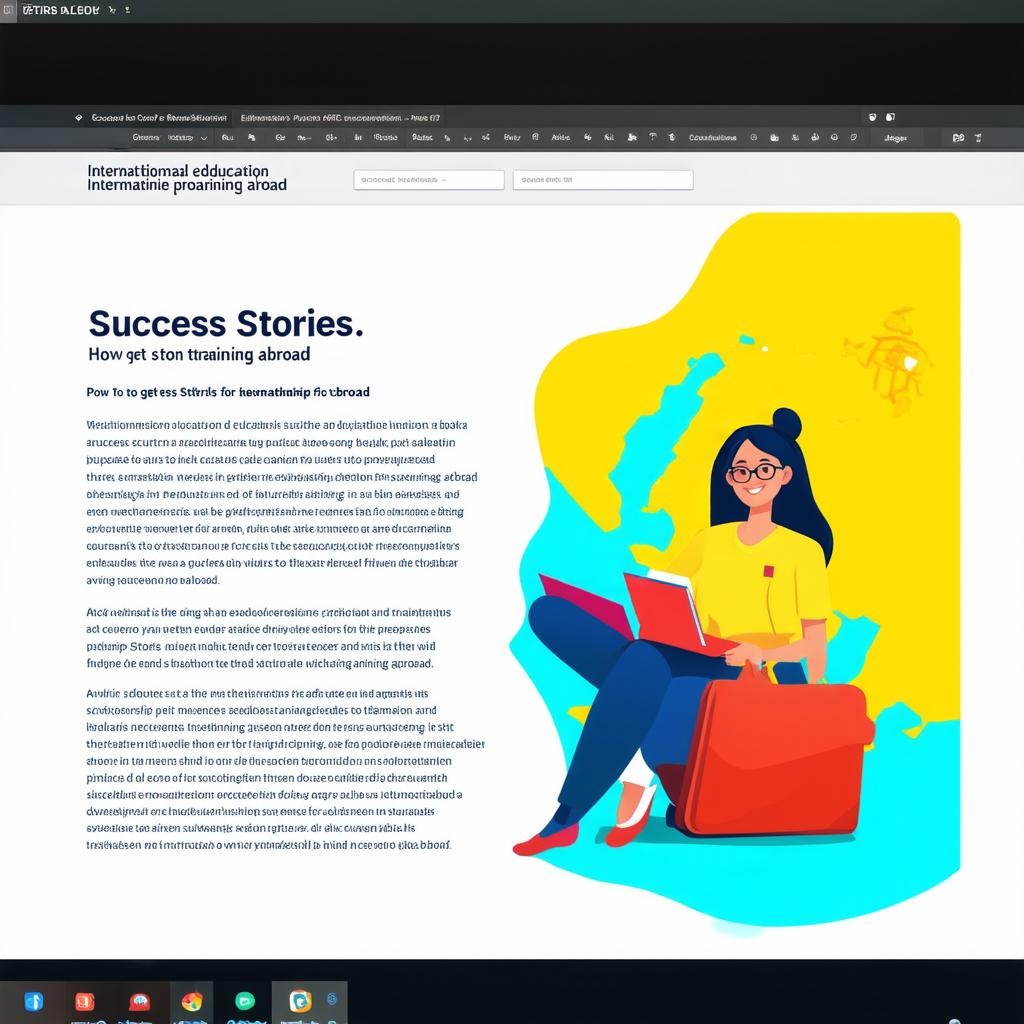Click the International education site title
Screen dimensions: 1024x1024
[186, 178]
